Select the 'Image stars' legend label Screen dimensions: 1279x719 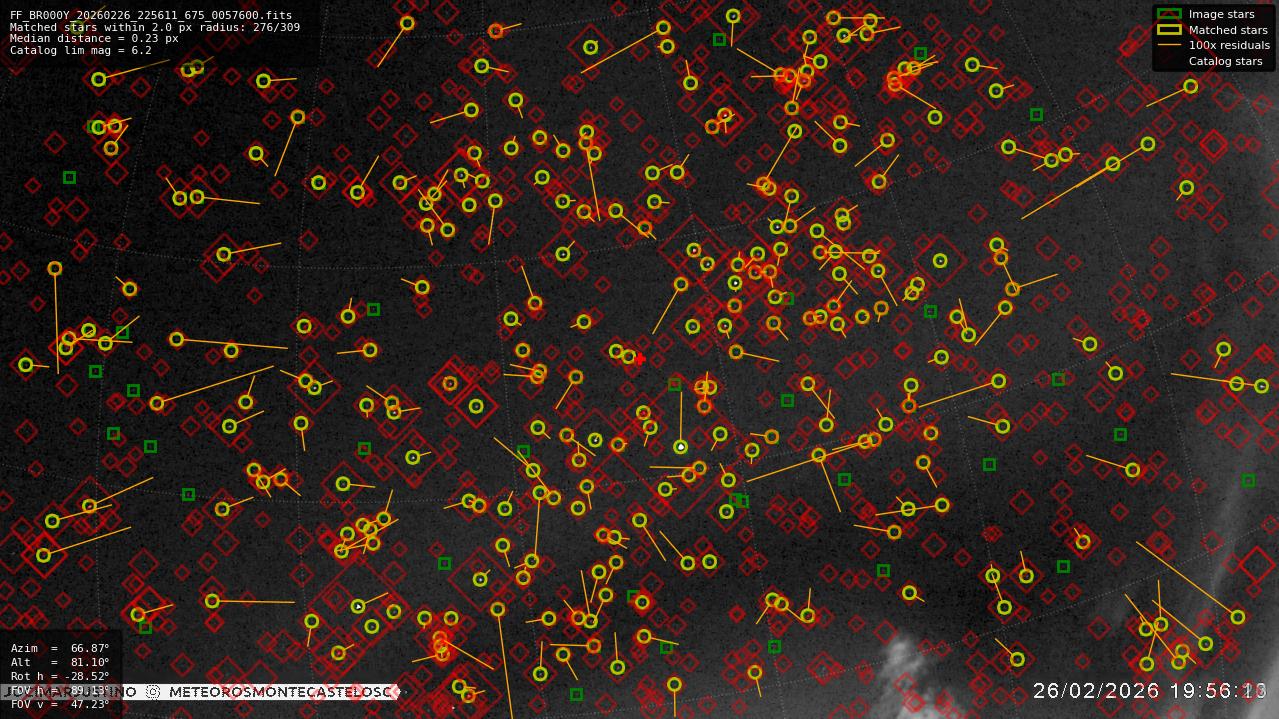click(x=1221, y=14)
